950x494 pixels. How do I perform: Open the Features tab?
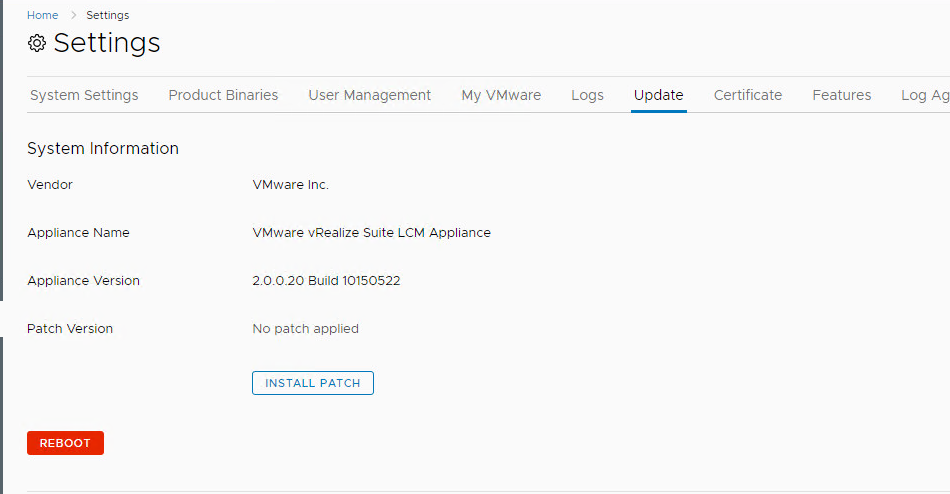(841, 95)
